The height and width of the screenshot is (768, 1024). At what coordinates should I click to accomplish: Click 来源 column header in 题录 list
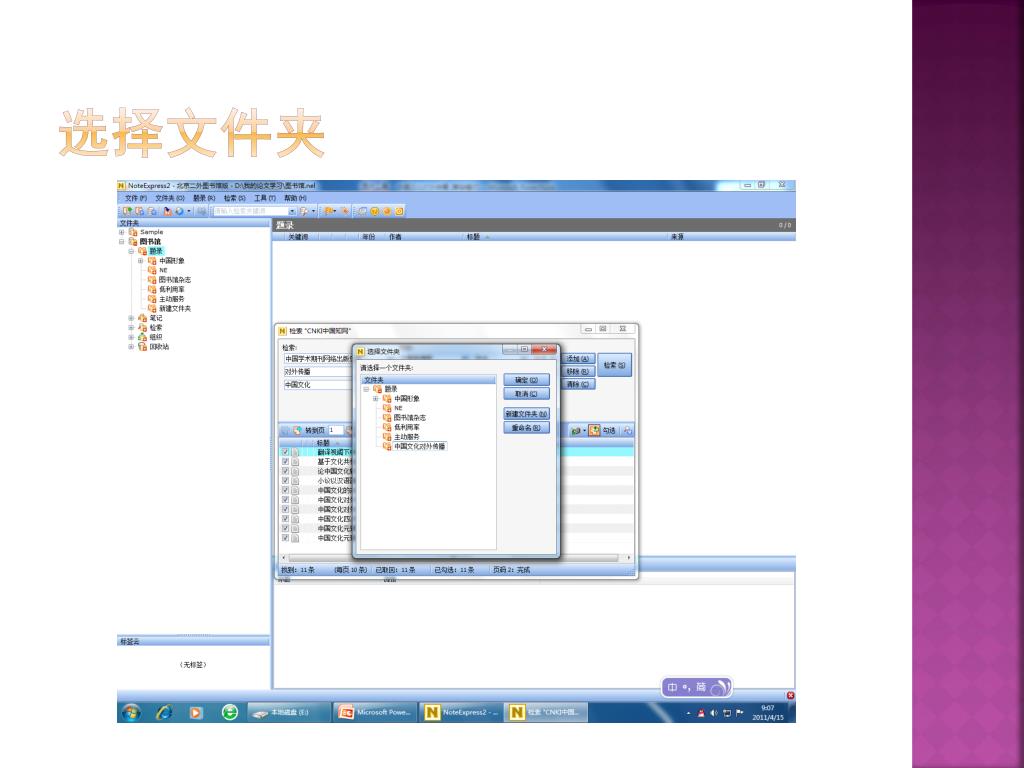click(x=677, y=237)
